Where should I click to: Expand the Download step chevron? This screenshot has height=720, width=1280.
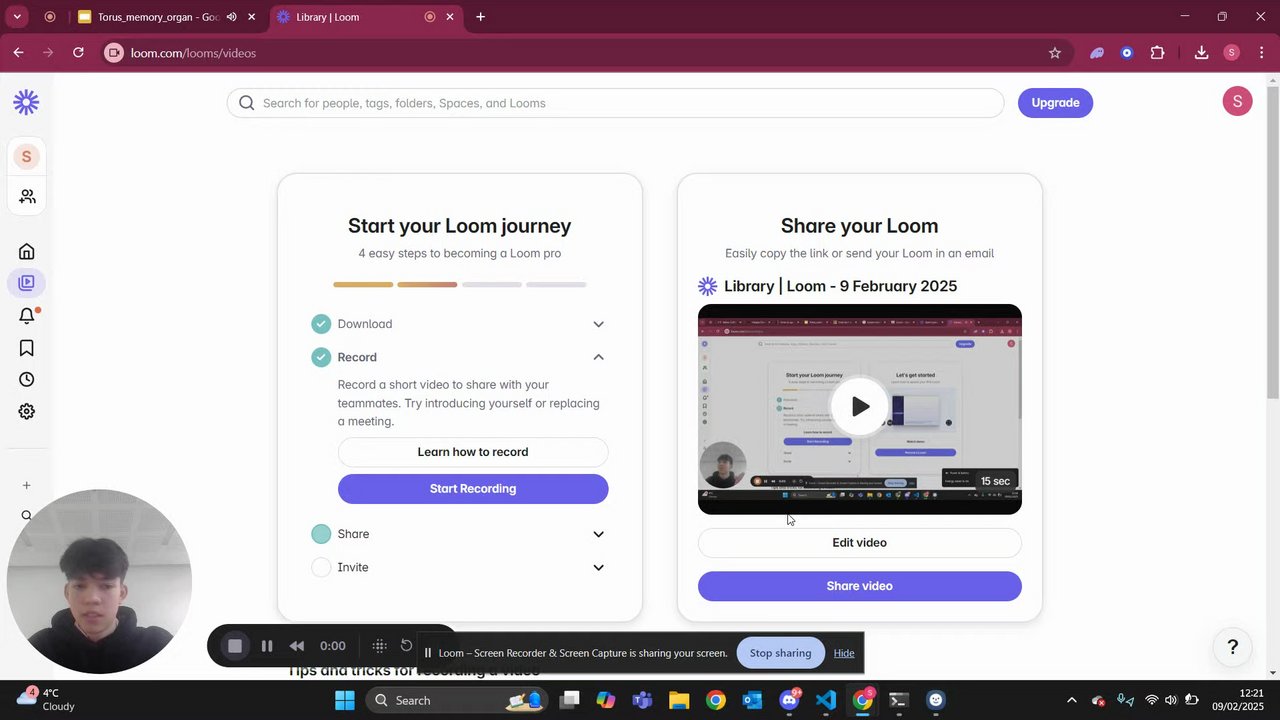click(x=598, y=324)
